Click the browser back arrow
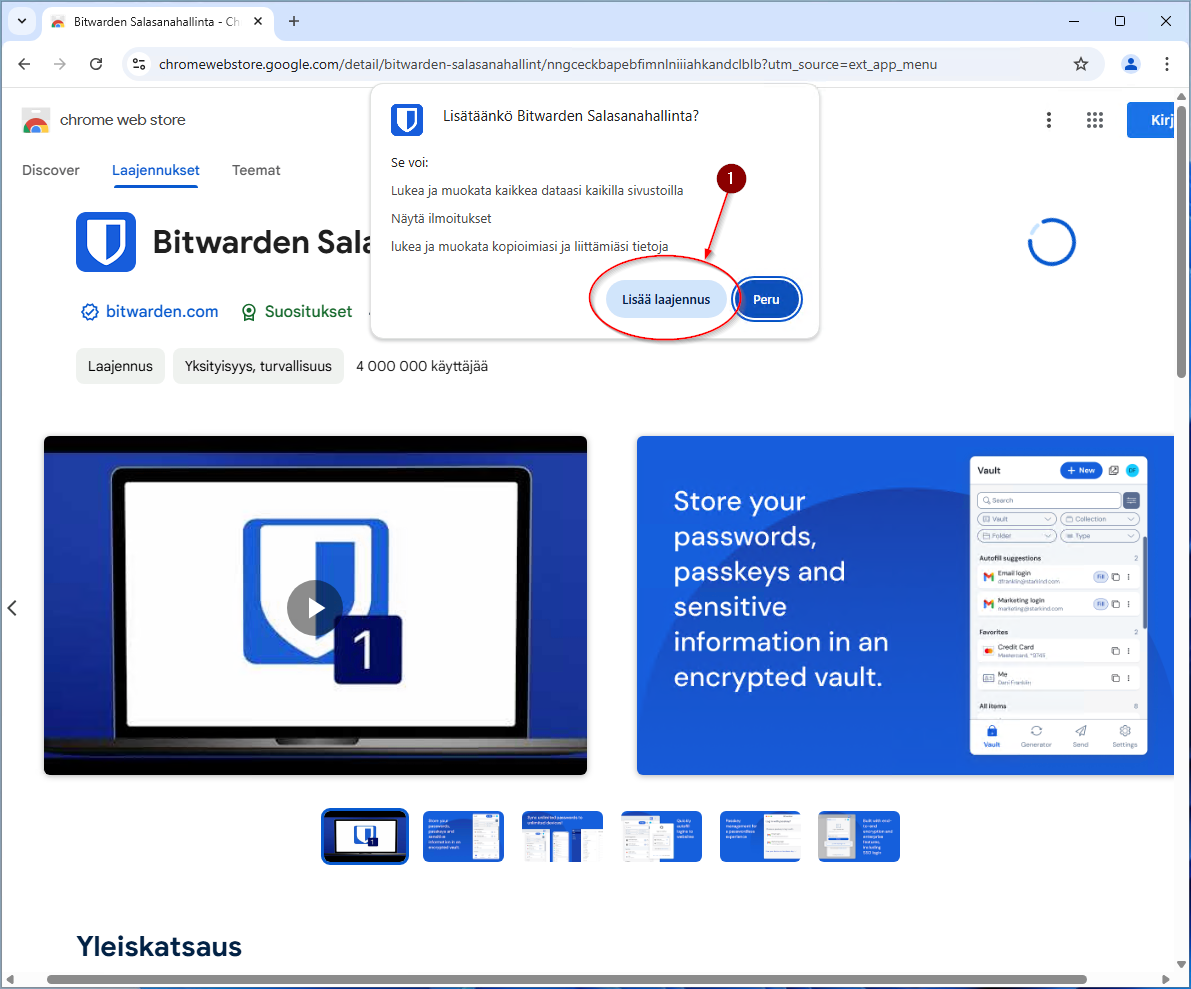 pyautogui.click(x=24, y=65)
